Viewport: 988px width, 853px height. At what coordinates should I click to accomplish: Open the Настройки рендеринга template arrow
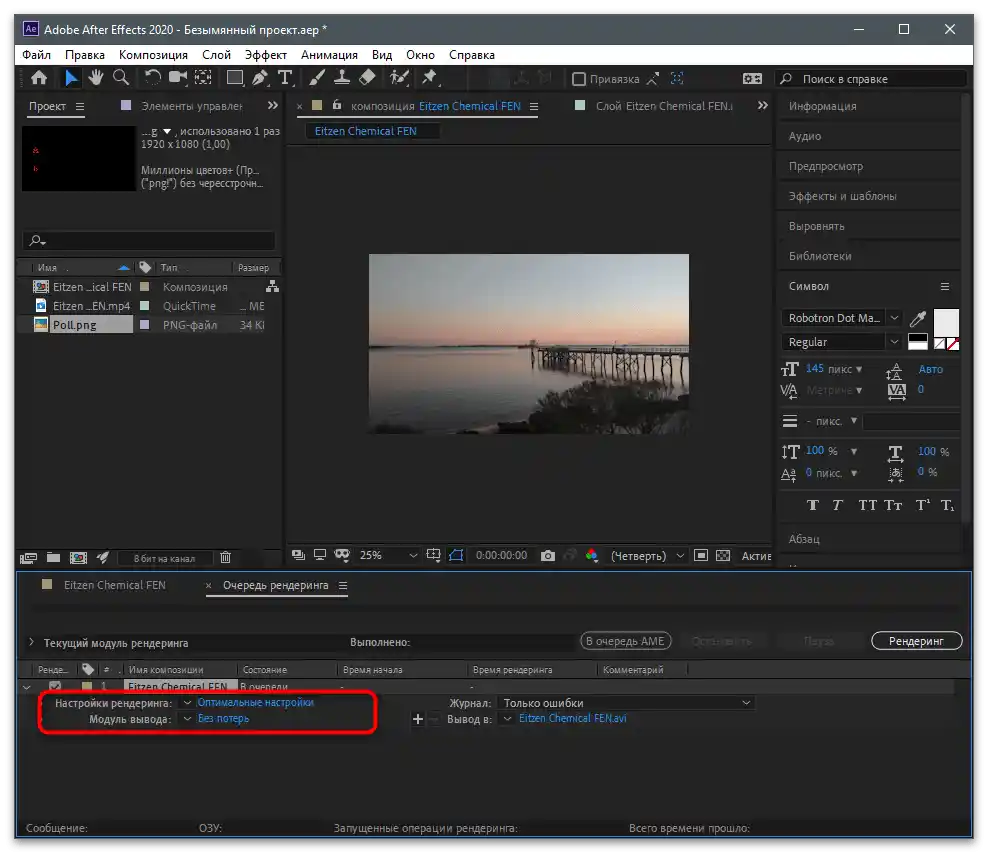pyautogui.click(x=187, y=702)
